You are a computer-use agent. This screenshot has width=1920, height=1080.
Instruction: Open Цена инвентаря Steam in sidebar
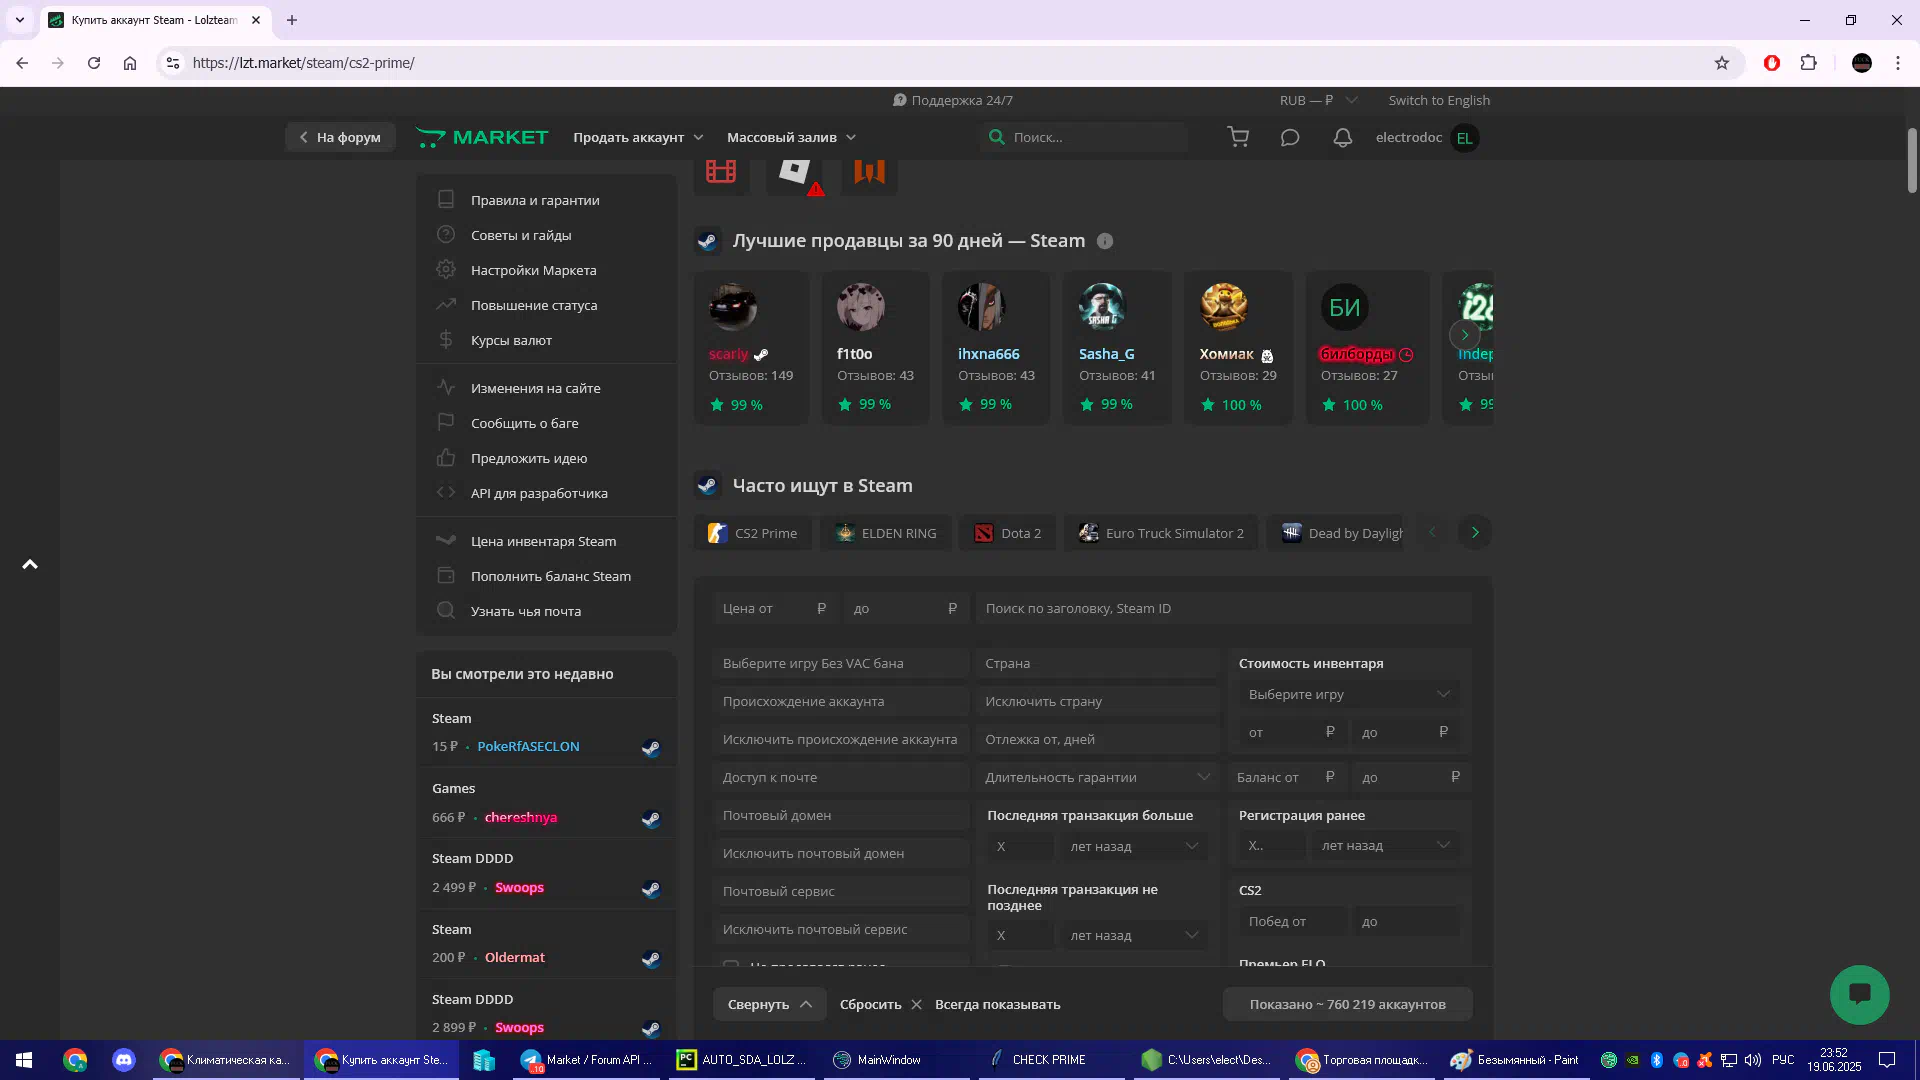point(546,541)
